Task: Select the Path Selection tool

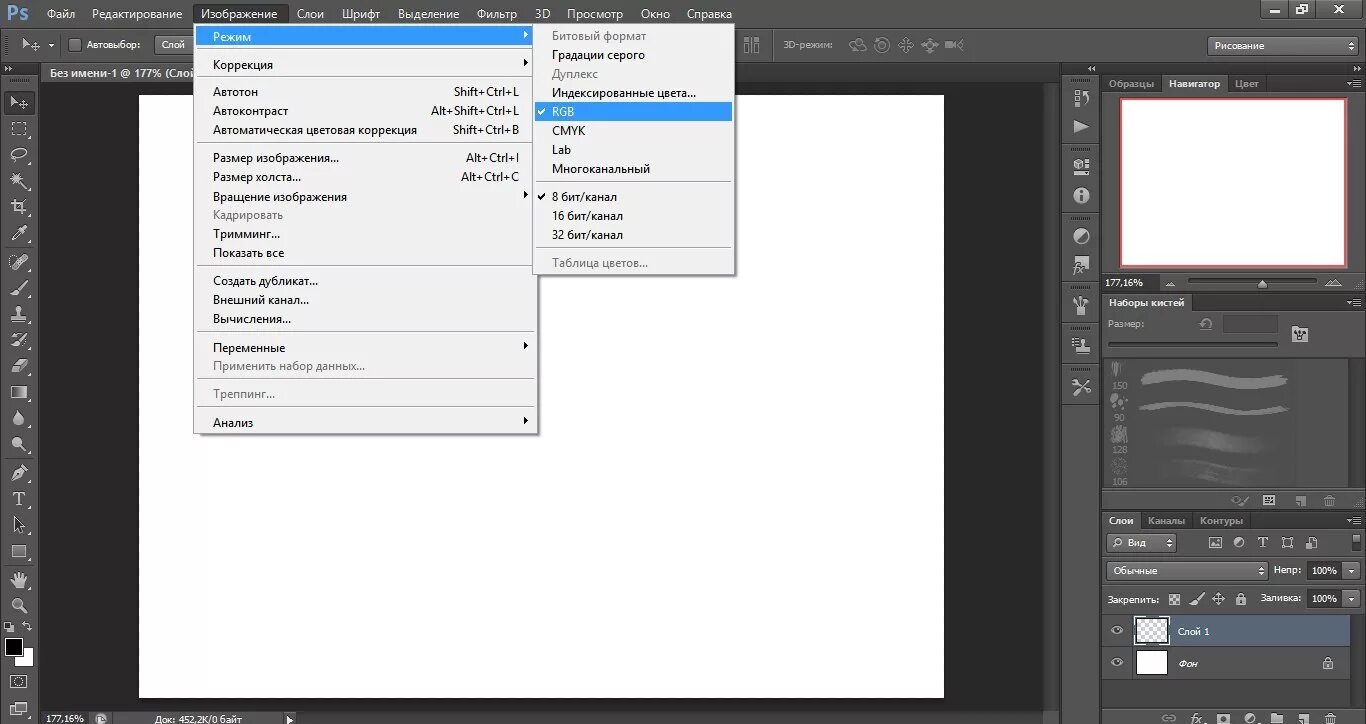Action: (19, 525)
